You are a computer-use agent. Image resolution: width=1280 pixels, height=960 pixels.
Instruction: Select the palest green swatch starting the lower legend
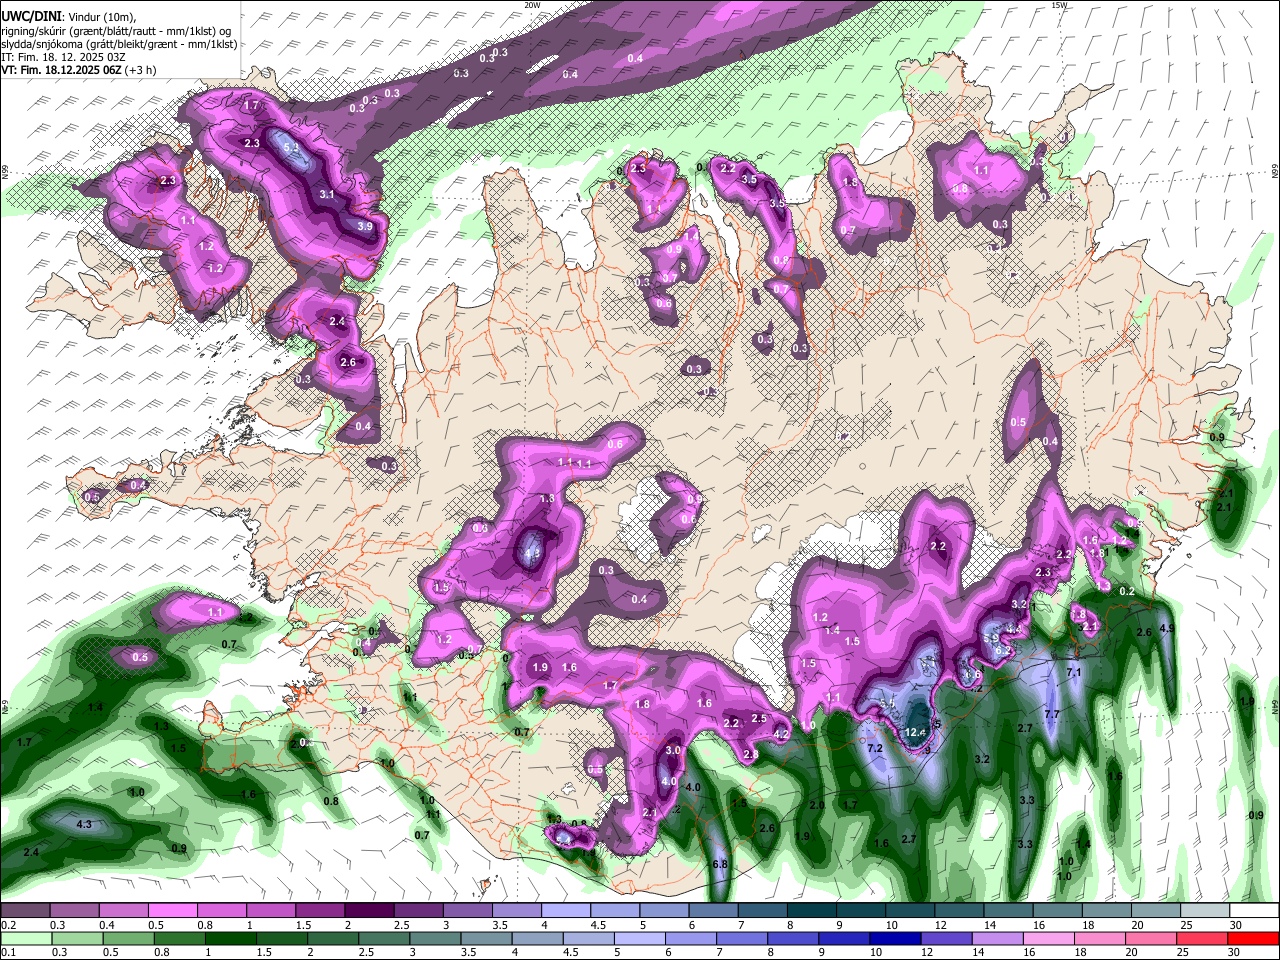[x=26, y=938]
